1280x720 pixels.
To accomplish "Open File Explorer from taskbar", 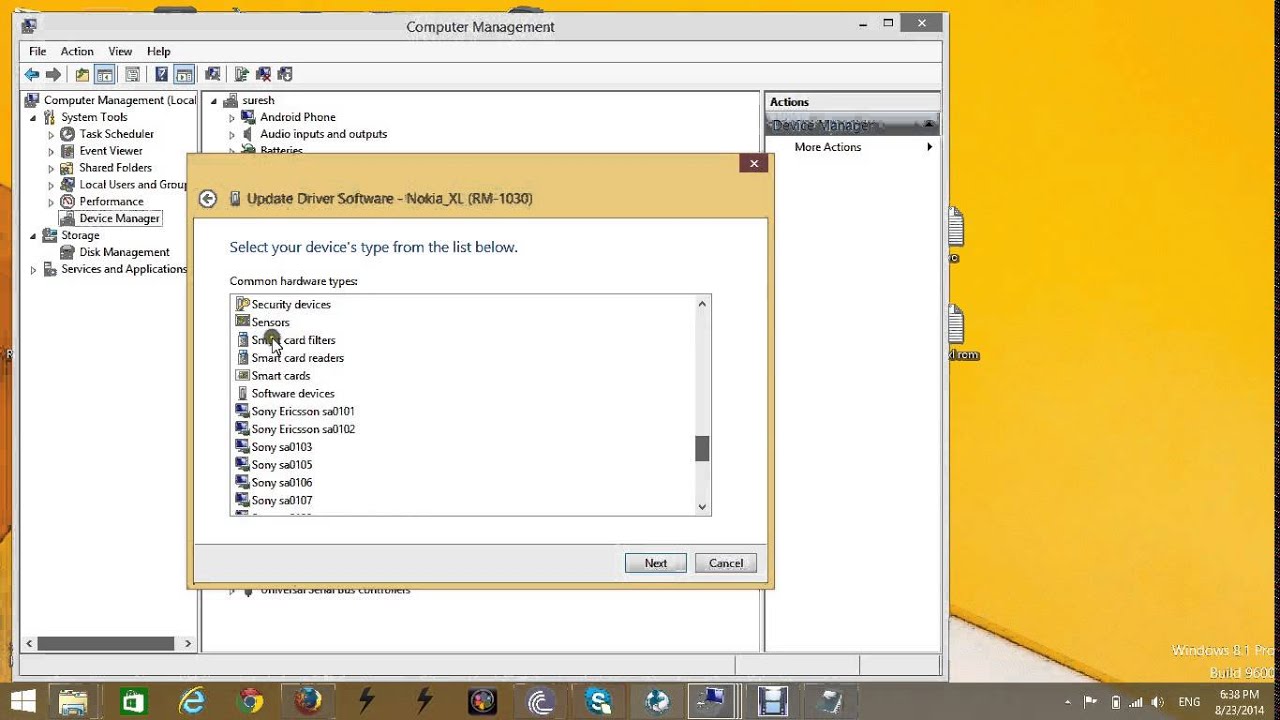I will [73, 701].
